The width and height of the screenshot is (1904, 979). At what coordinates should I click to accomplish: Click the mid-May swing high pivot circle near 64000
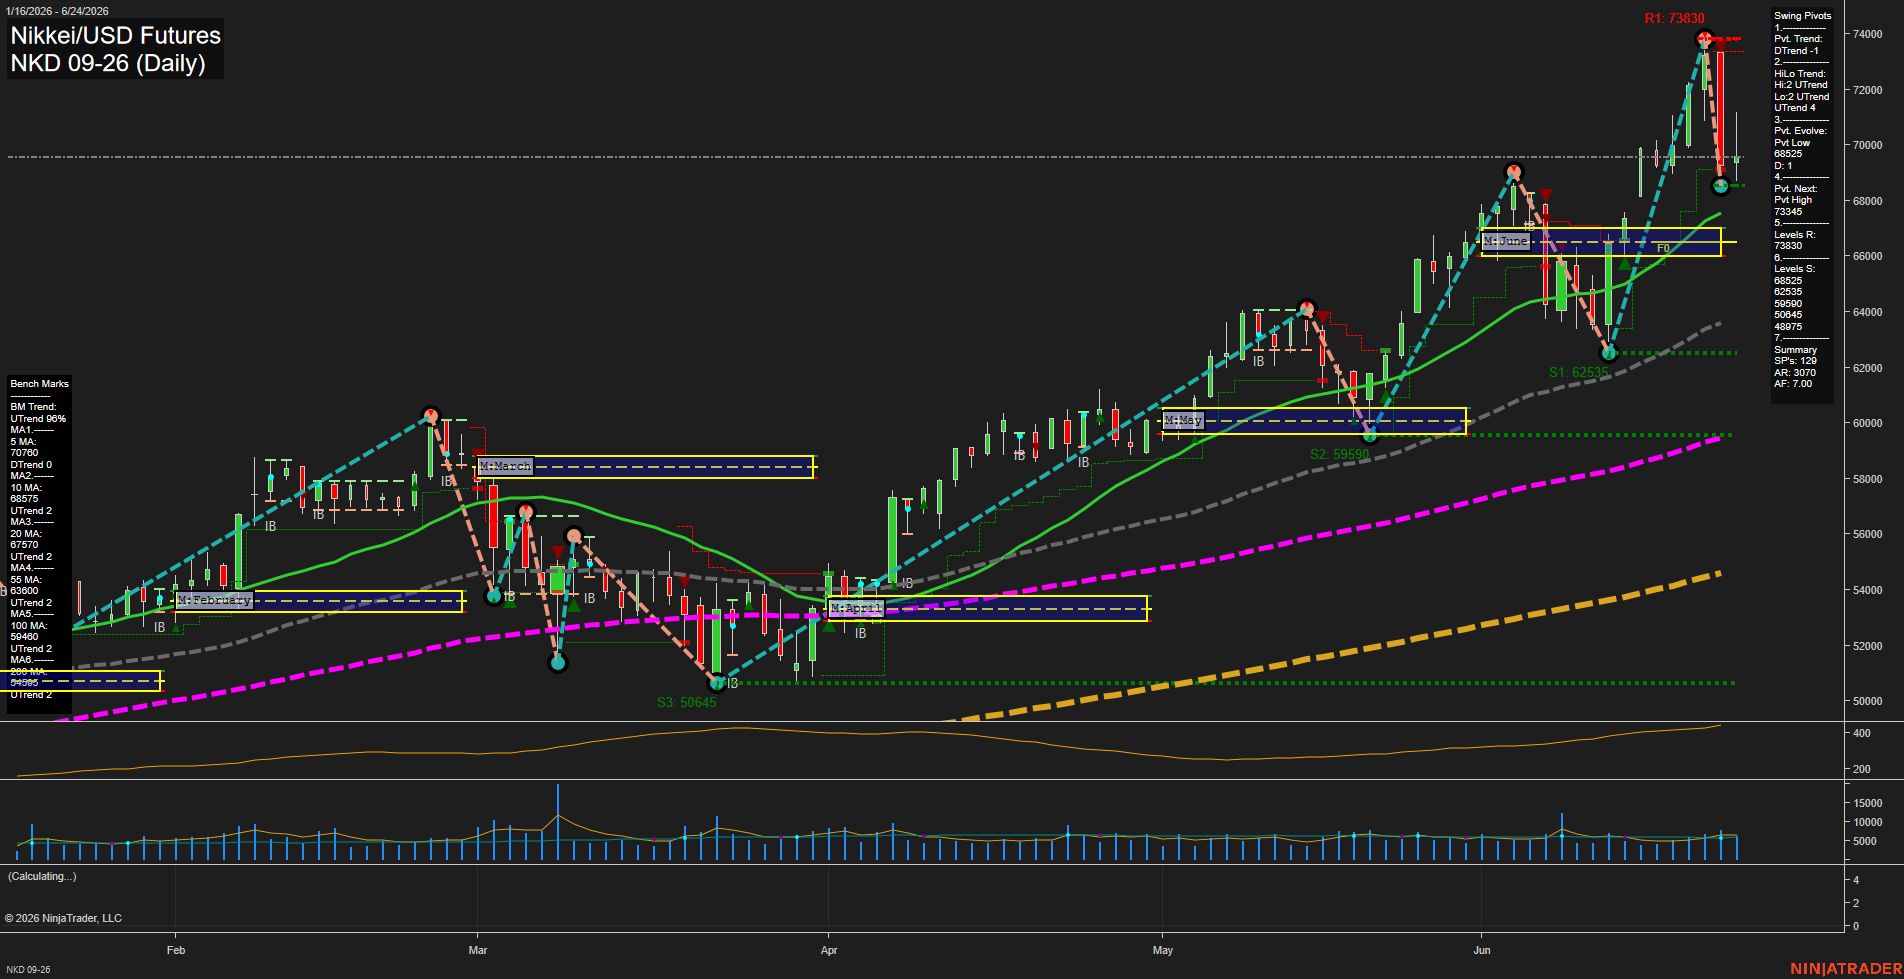[1307, 308]
